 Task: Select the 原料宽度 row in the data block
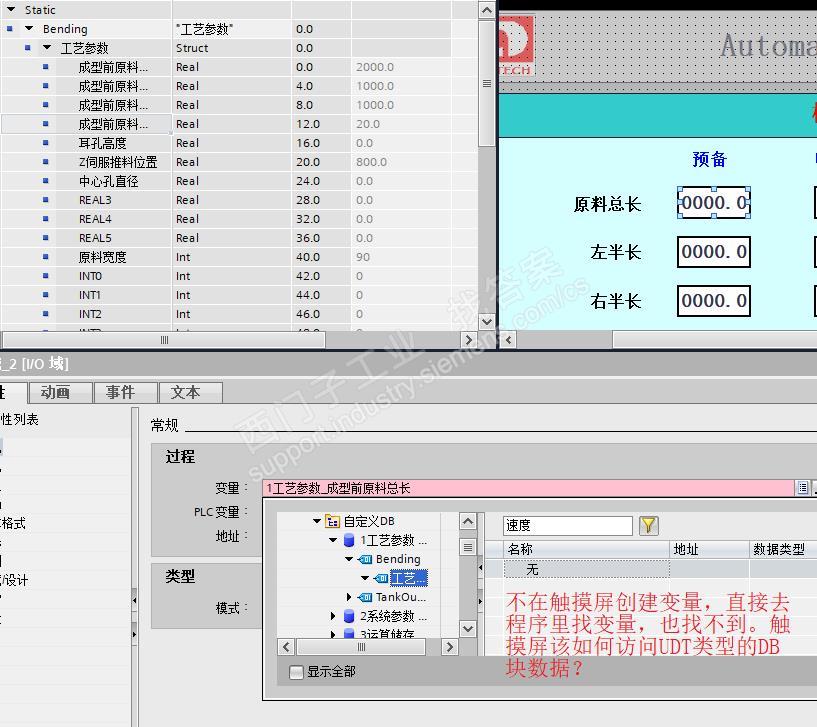pos(240,257)
